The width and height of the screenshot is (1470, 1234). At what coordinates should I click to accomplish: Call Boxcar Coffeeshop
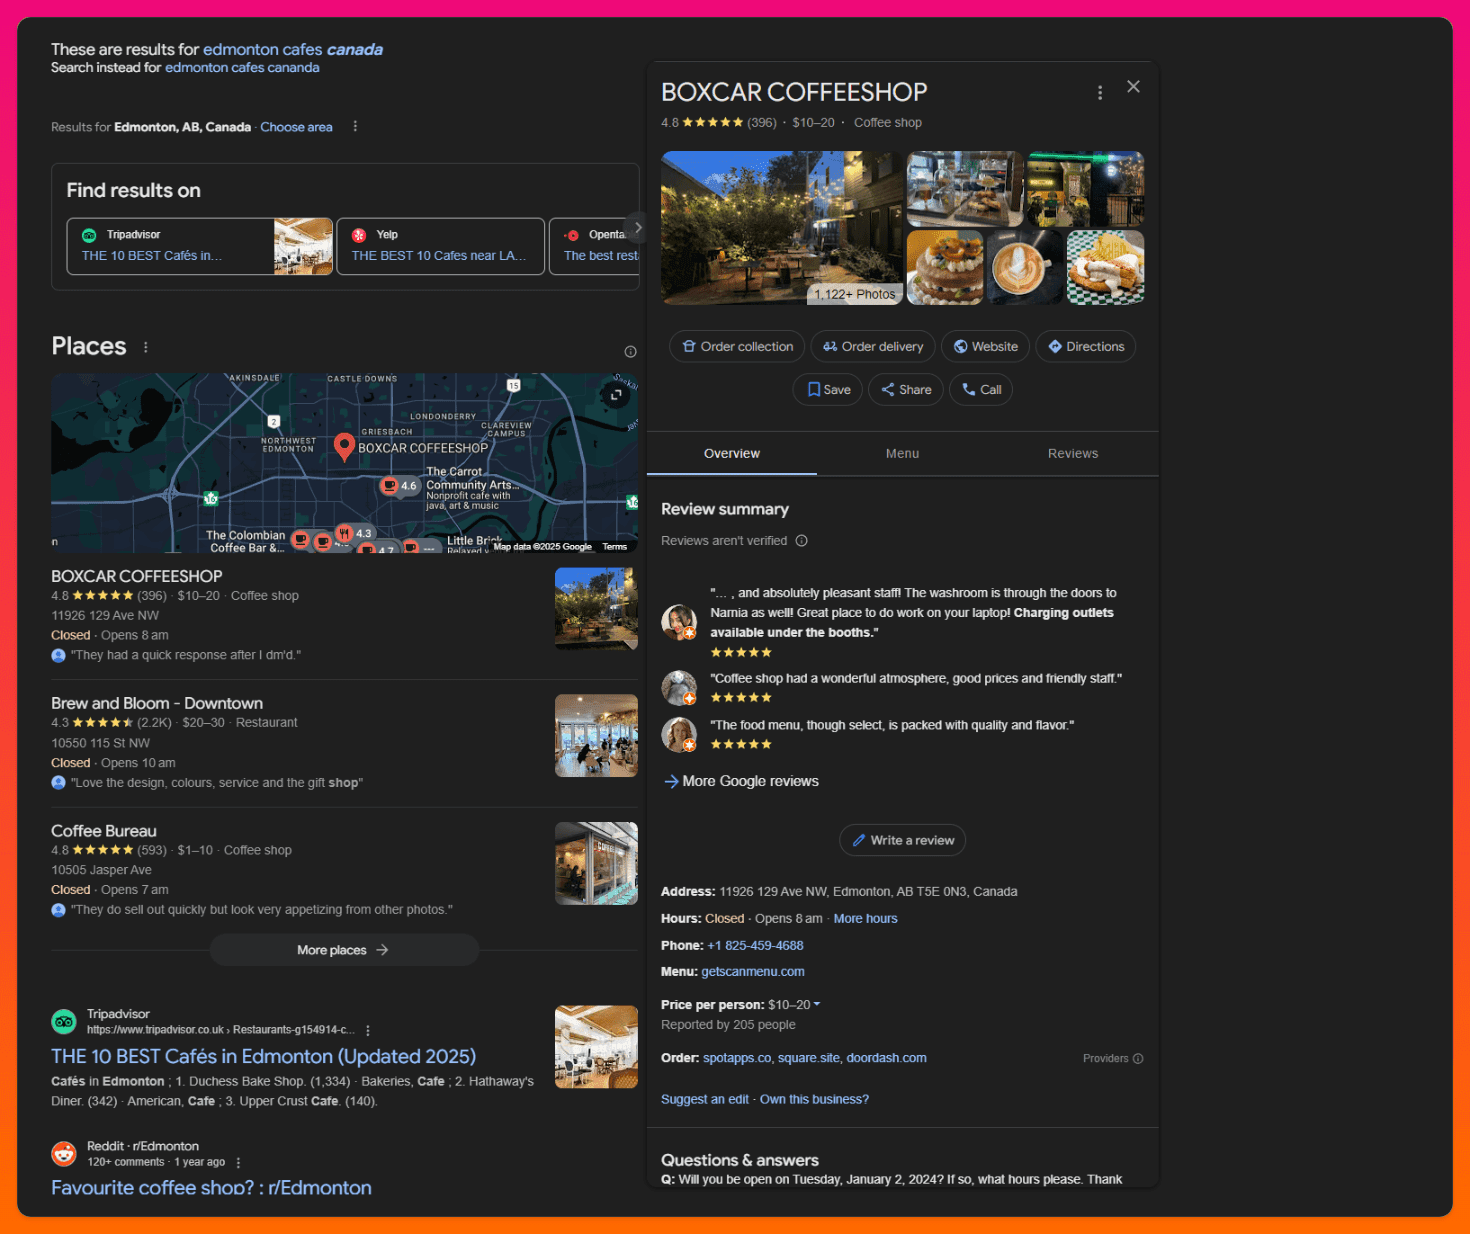981,390
